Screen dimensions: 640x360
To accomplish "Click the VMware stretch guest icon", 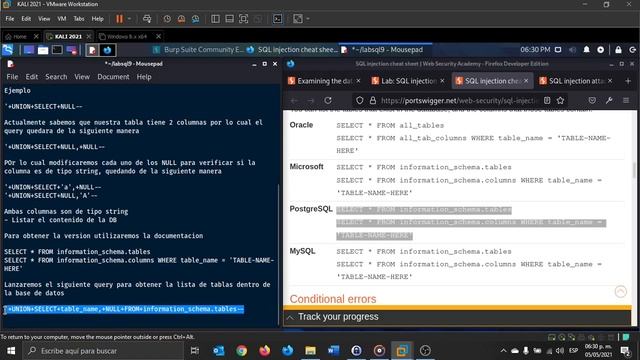I will pos(298,19).
